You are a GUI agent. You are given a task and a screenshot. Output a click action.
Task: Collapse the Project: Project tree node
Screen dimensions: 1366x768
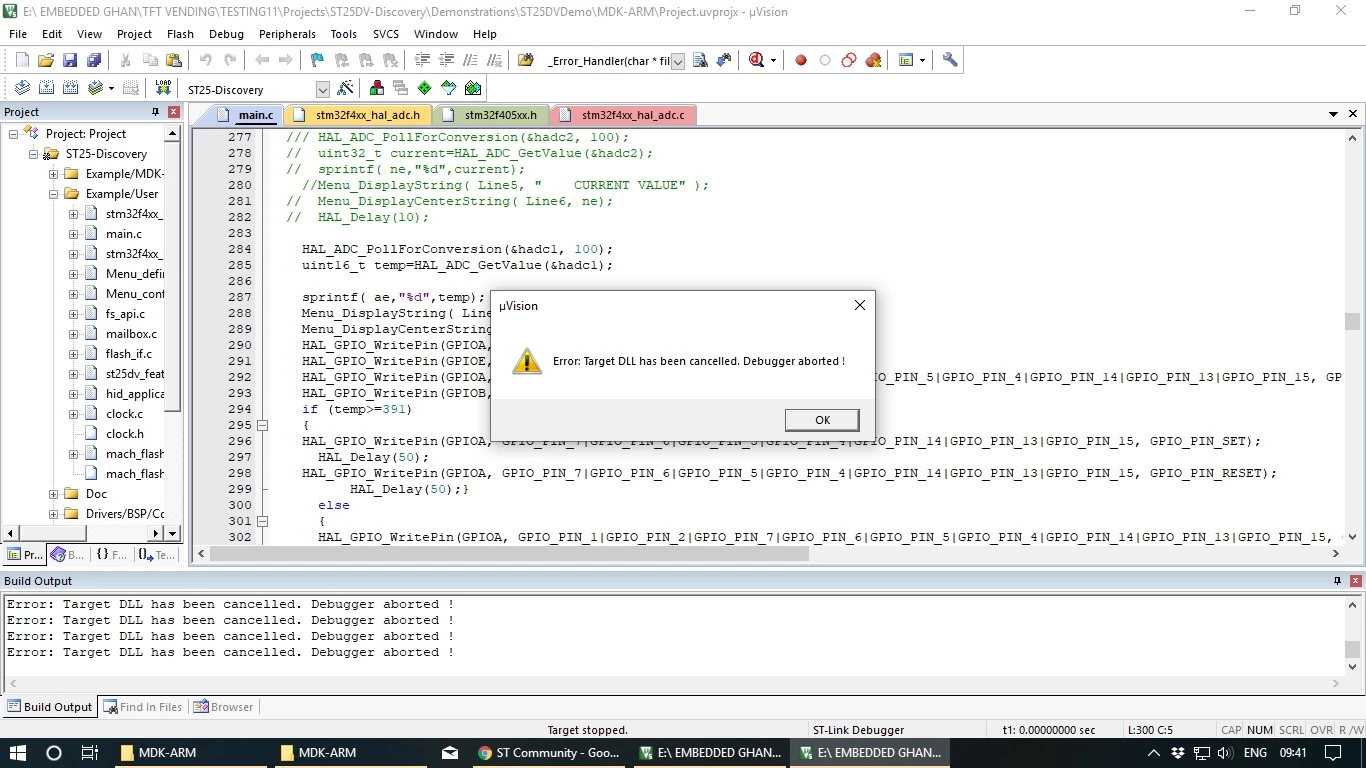14,134
